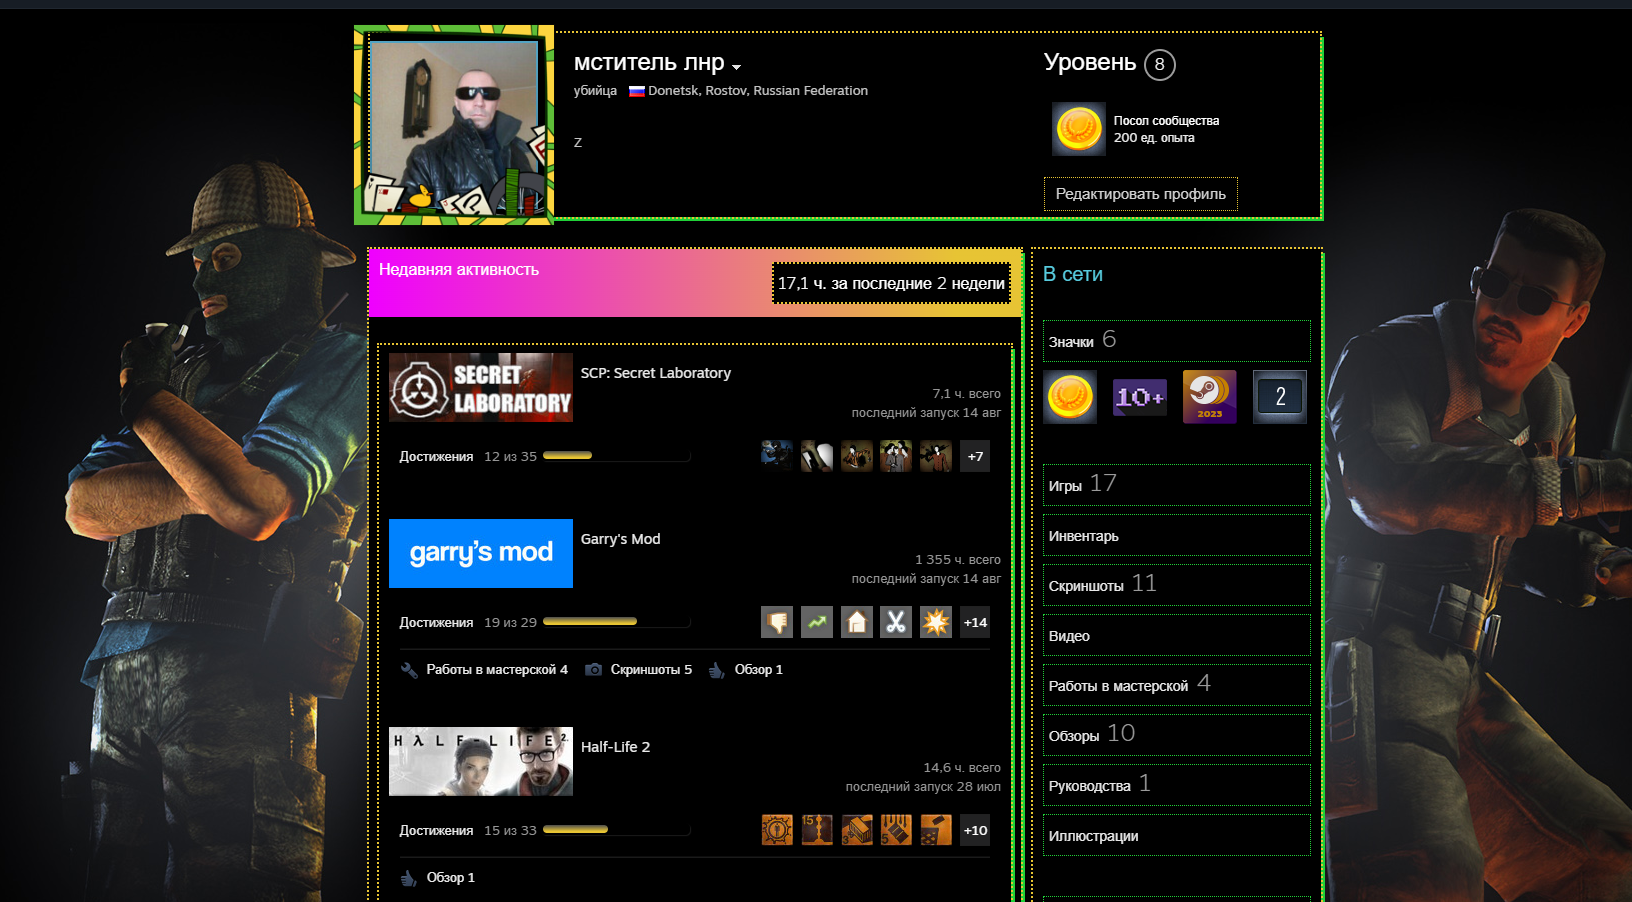This screenshot has height=902, width=1632.
Task: Click SCP achievements progress bar
Action: pos(616,456)
